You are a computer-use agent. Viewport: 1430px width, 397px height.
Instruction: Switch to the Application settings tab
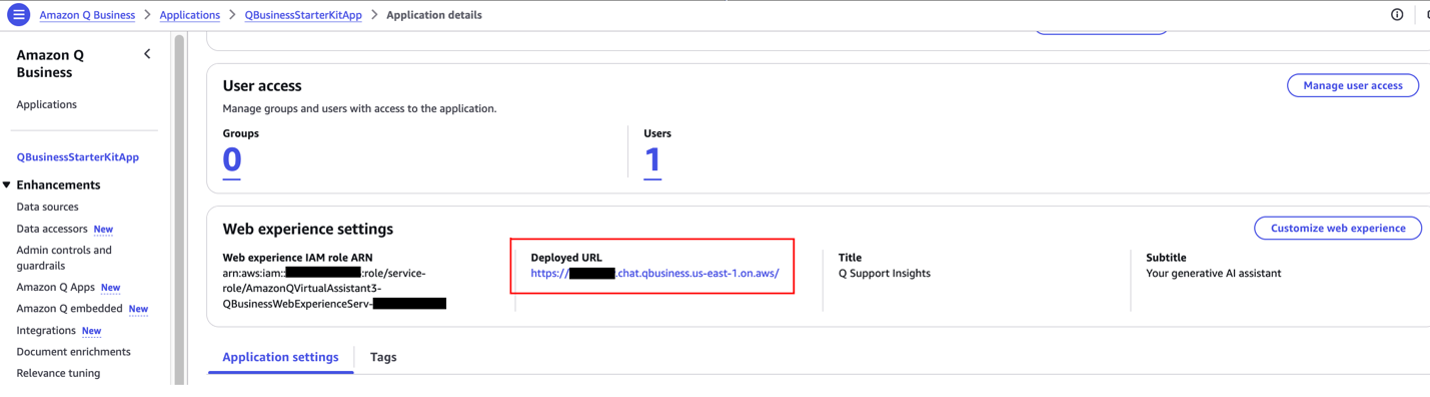coord(280,357)
